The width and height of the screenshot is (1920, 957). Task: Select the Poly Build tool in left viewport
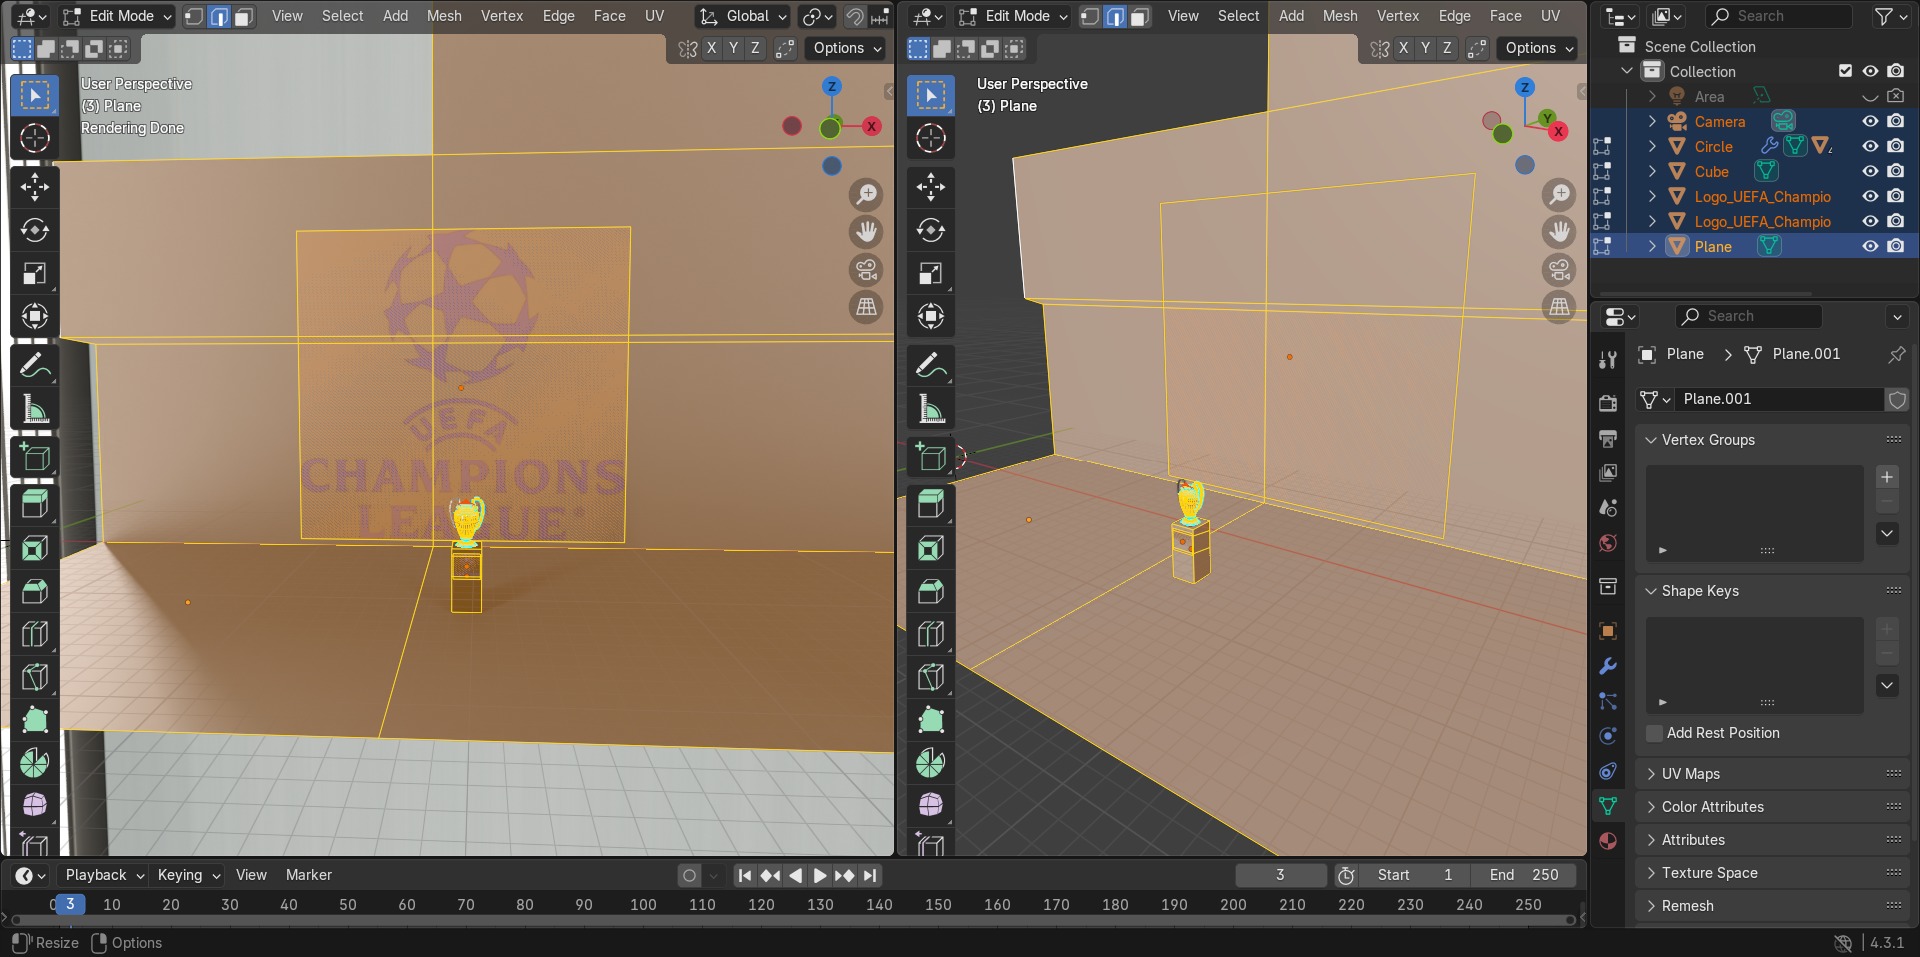[x=35, y=720]
